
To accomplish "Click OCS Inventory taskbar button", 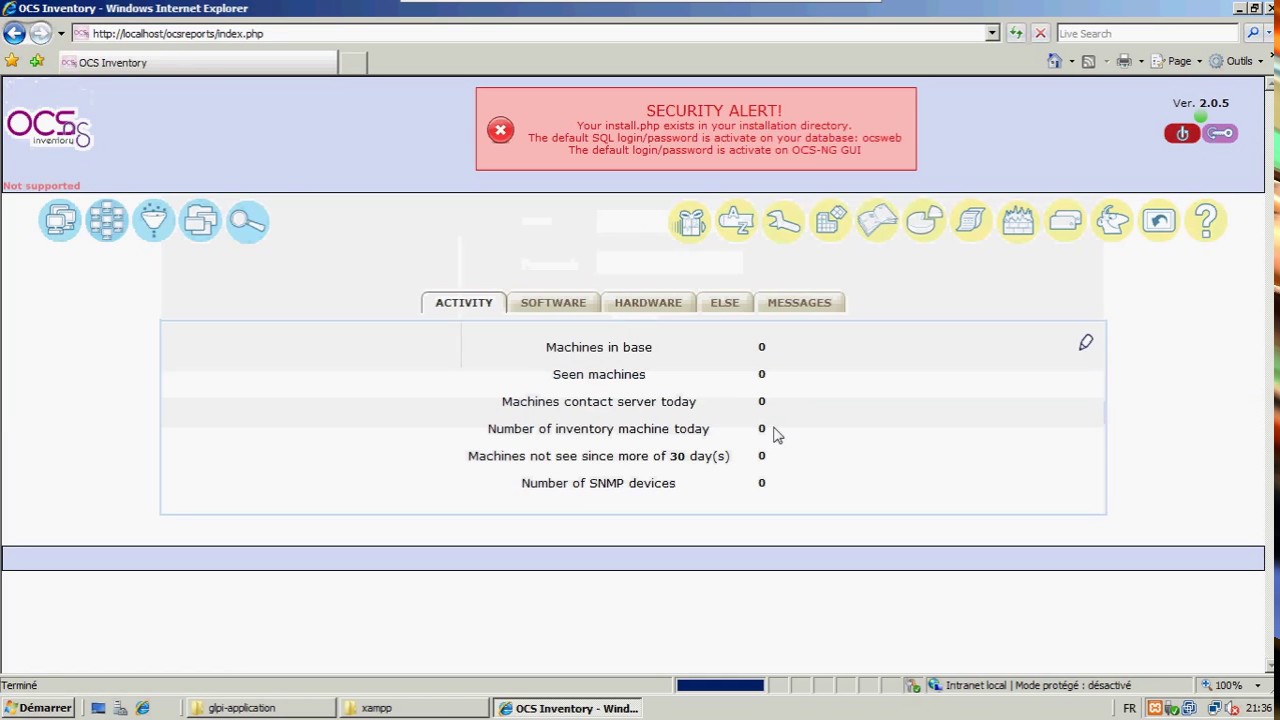I will pyautogui.click(x=567, y=708).
